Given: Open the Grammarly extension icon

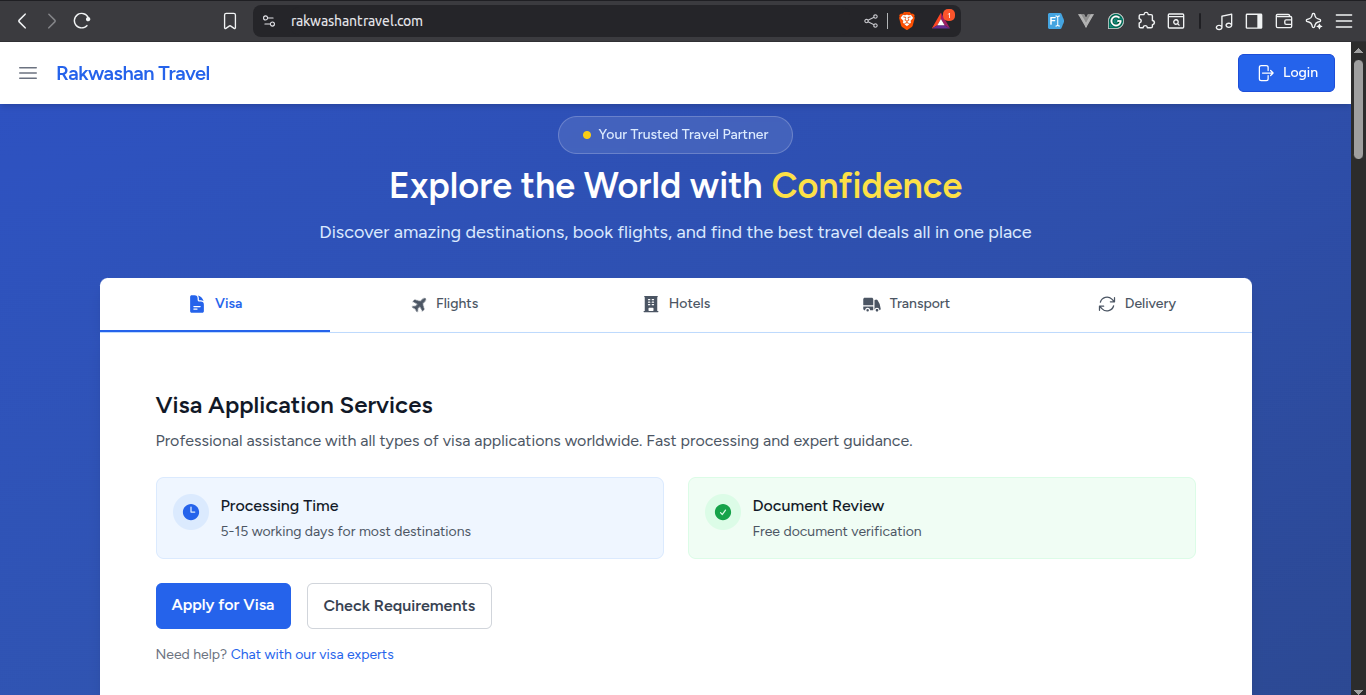Looking at the screenshot, I should tap(1115, 21).
